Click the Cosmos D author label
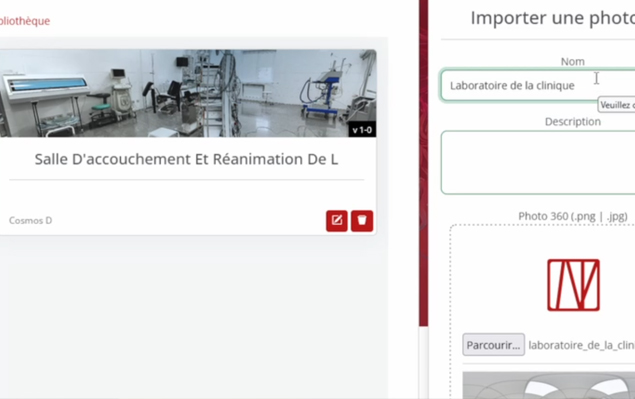This screenshot has width=635, height=399. point(30,220)
